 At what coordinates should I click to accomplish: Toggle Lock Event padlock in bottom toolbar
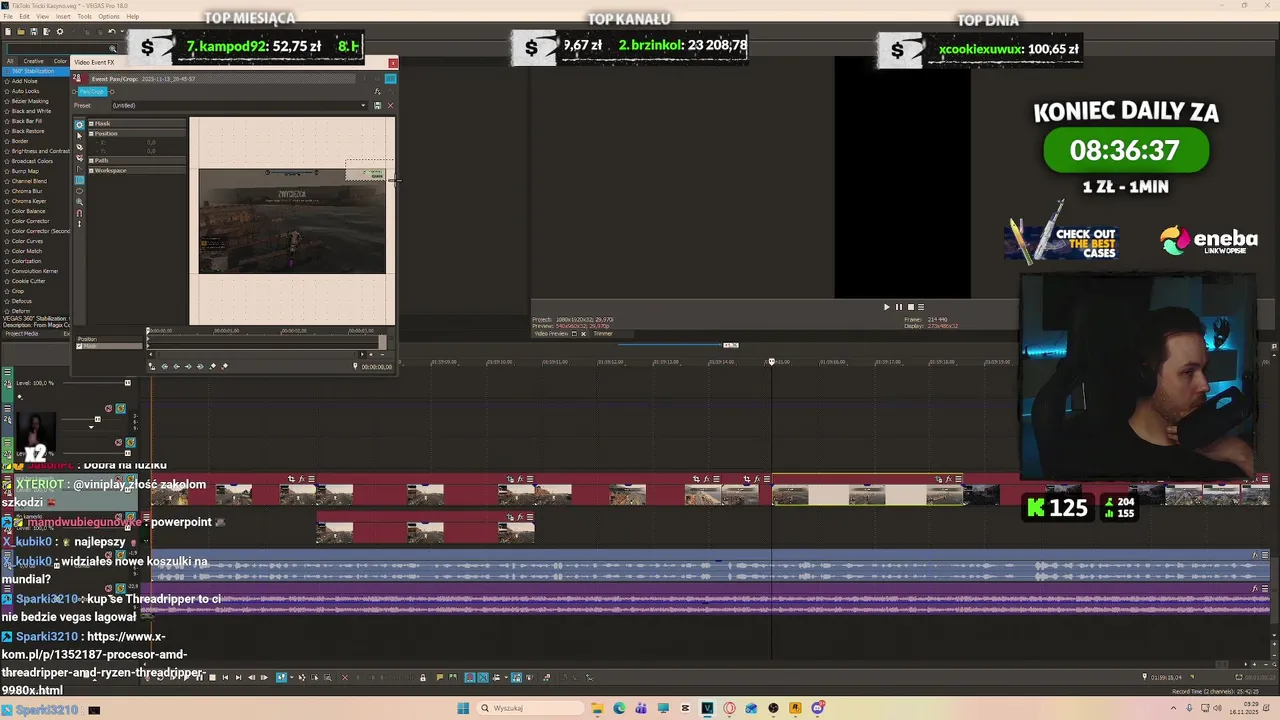pos(423,678)
